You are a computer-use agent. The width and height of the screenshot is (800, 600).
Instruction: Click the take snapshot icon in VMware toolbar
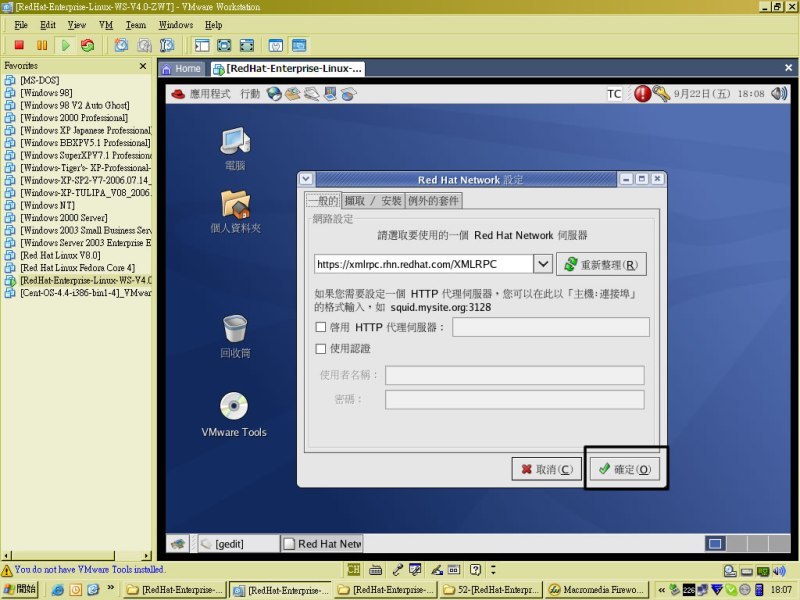[x=121, y=45]
